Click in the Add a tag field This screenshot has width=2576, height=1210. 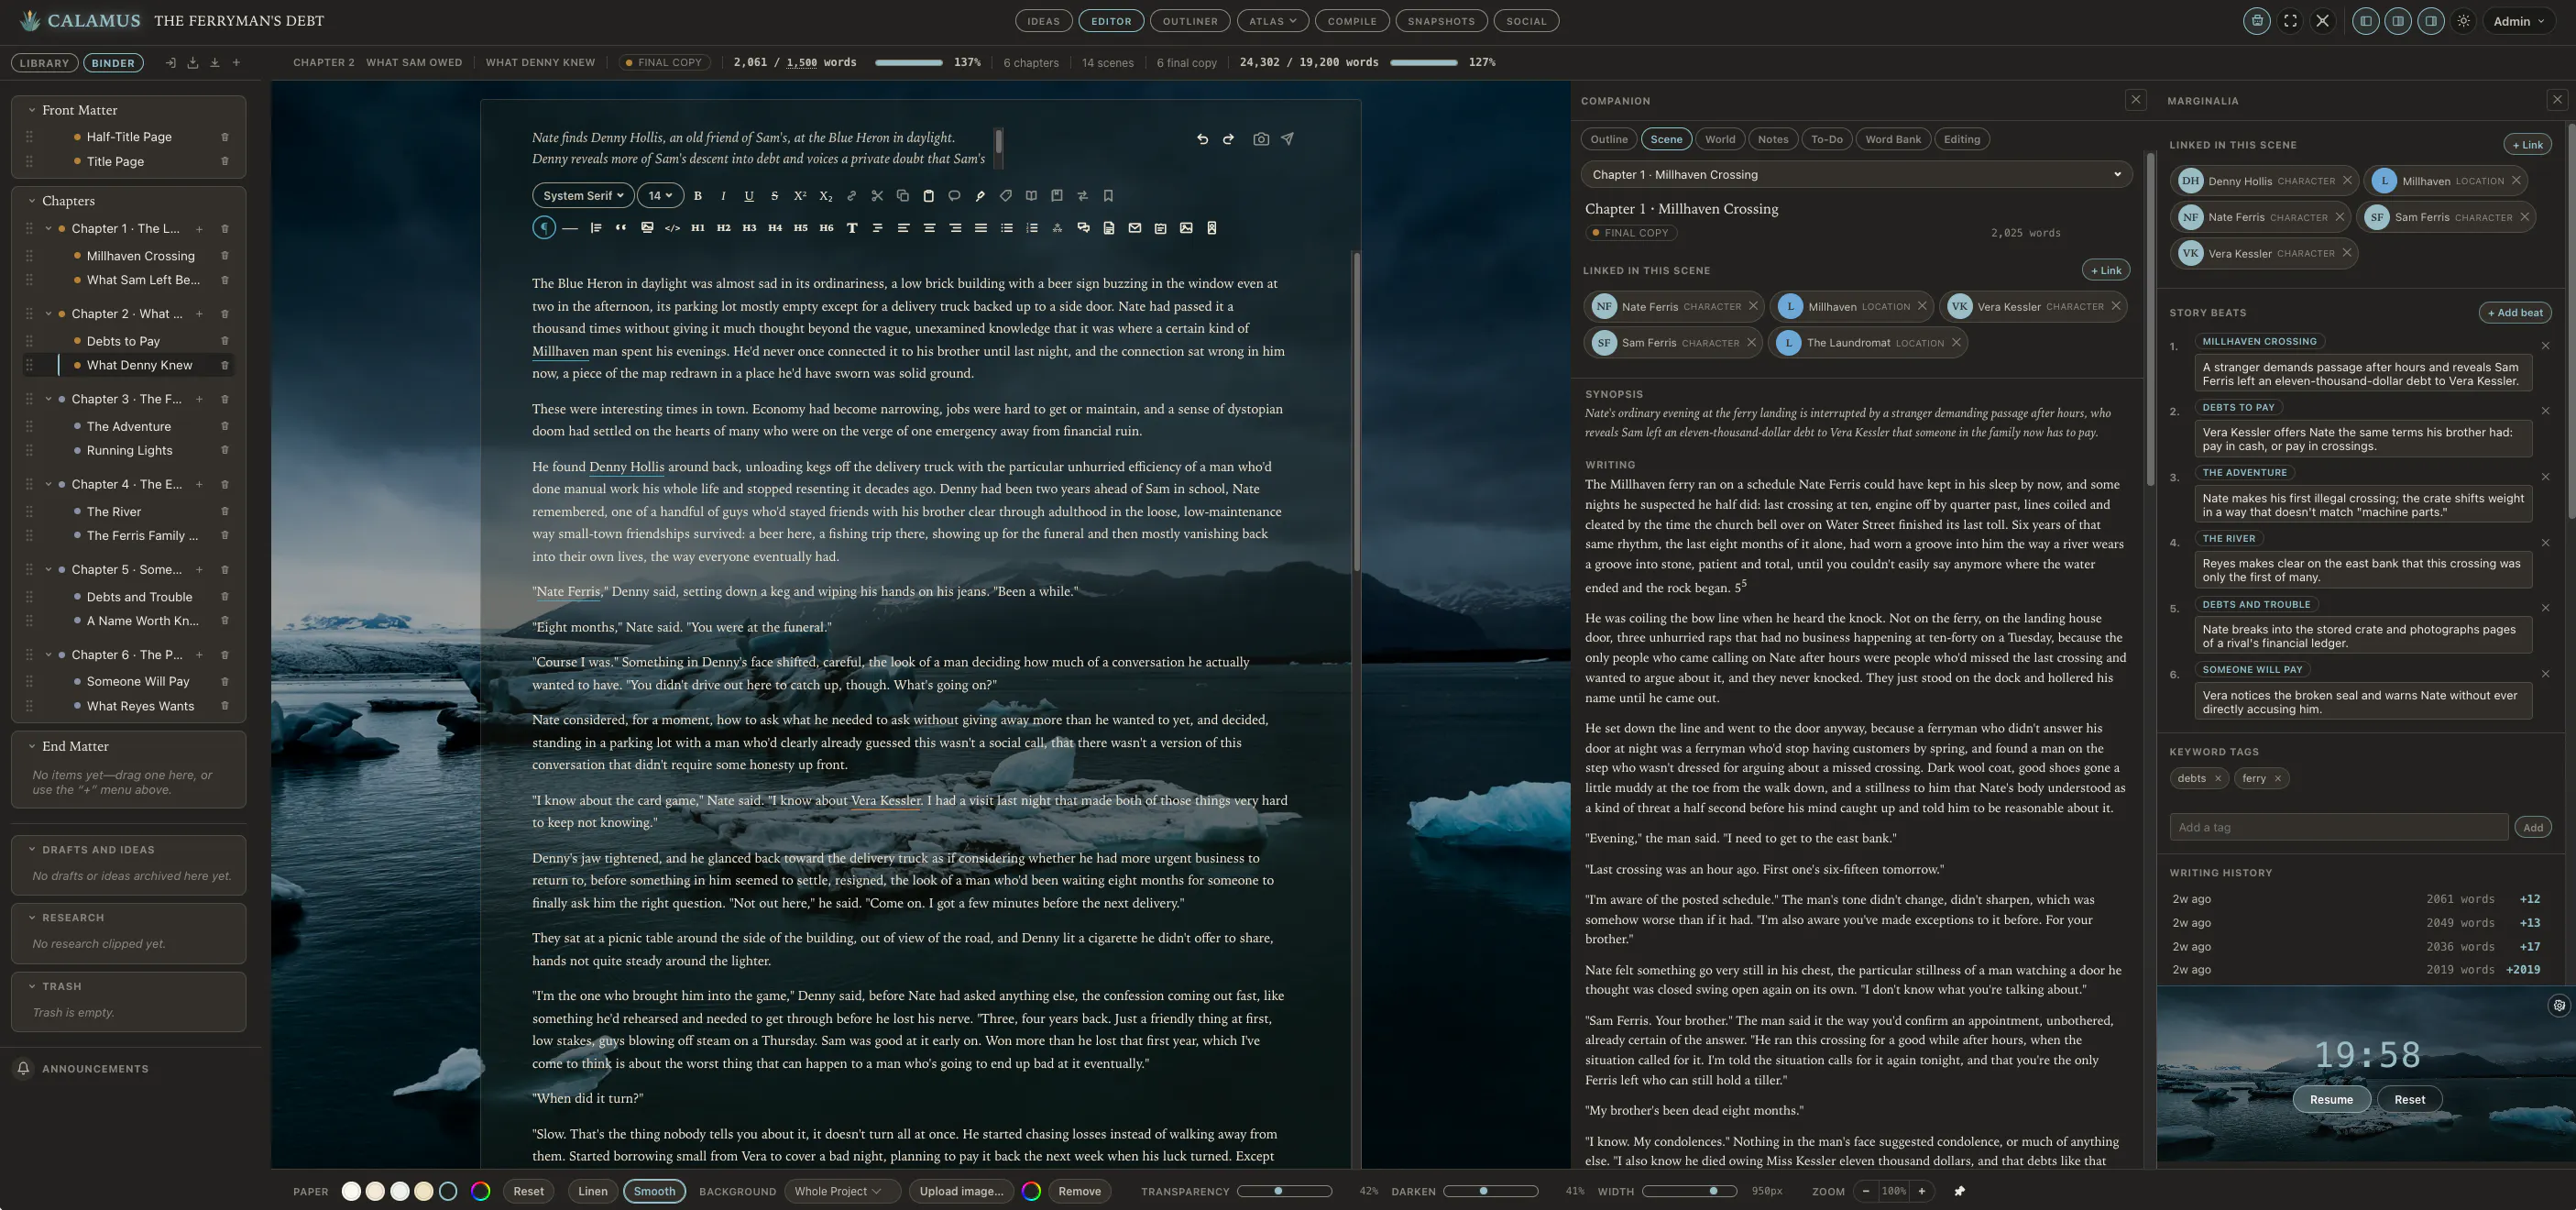click(2338, 827)
